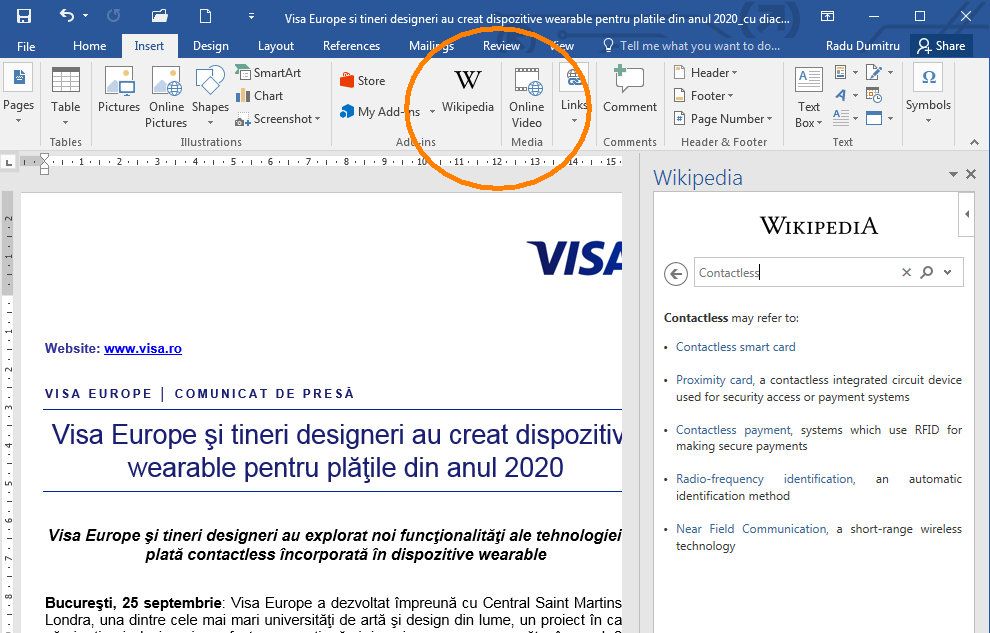Insert Online Pictures
Image resolution: width=990 pixels, height=633 pixels.
[166, 97]
